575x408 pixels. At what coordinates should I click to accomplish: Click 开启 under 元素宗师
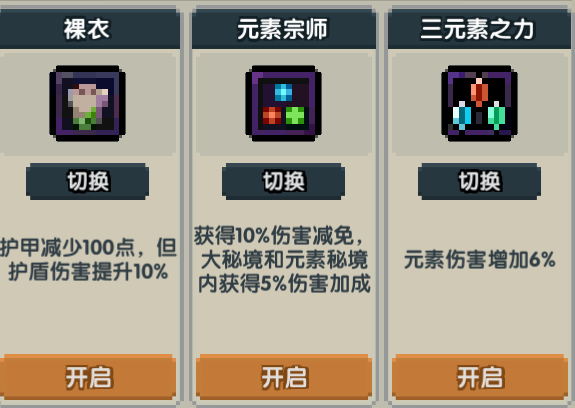click(x=284, y=377)
